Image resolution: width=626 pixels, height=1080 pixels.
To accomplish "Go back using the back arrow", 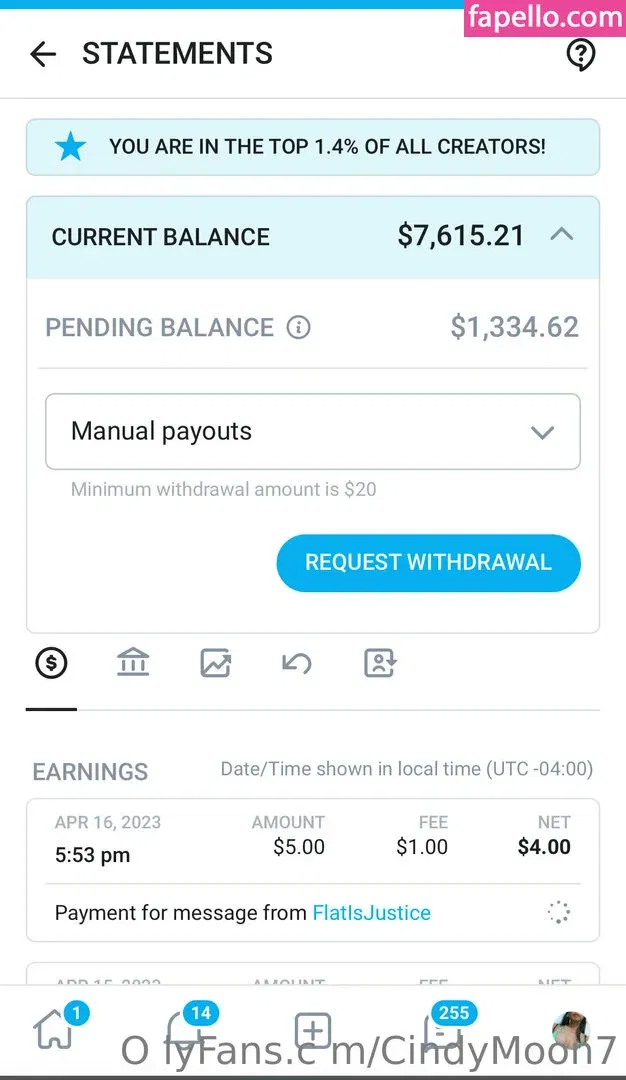I will pyautogui.click(x=43, y=54).
